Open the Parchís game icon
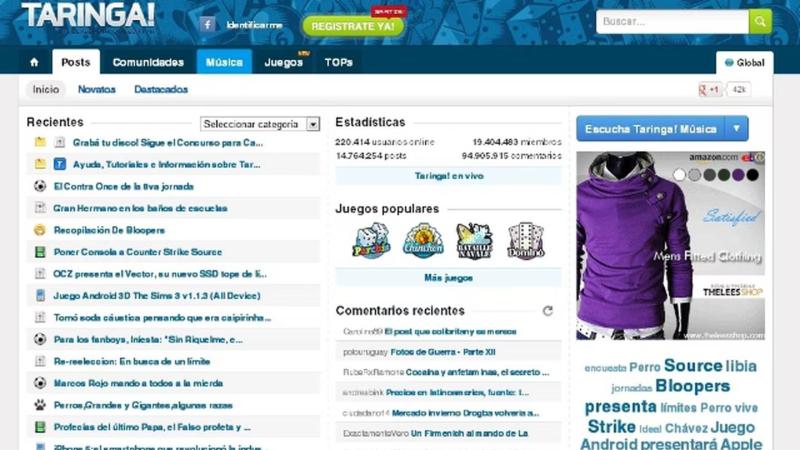 [x=370, y=241]
